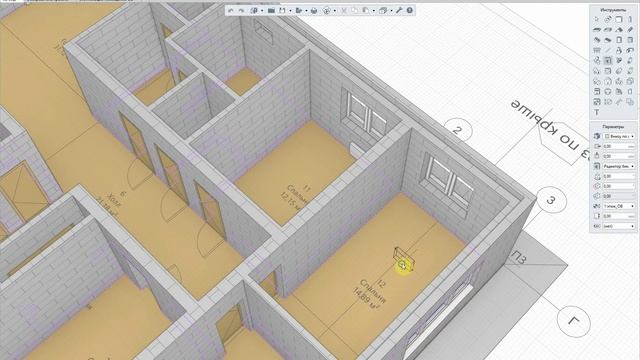Select the window in bedroom 11 wall
This screenshot has height=360, width=640.
[366, 113]
